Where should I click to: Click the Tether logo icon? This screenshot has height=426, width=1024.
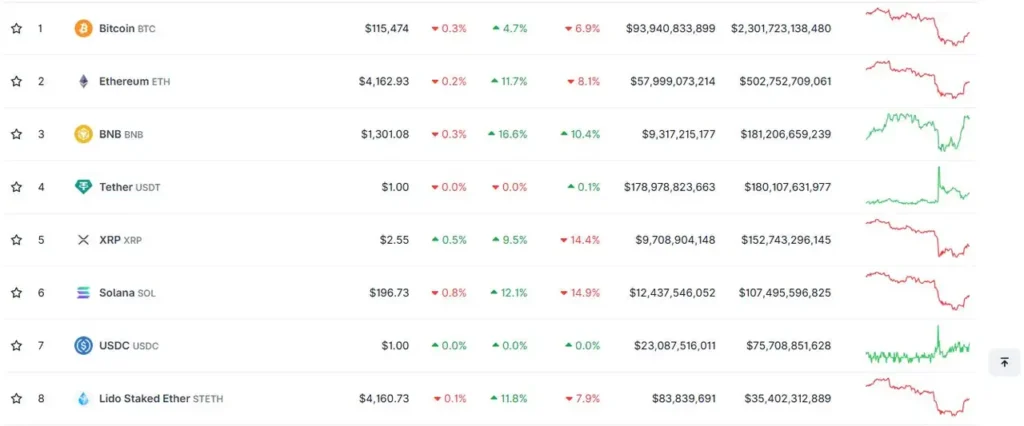pyautogui.click(x=83, y=187)
